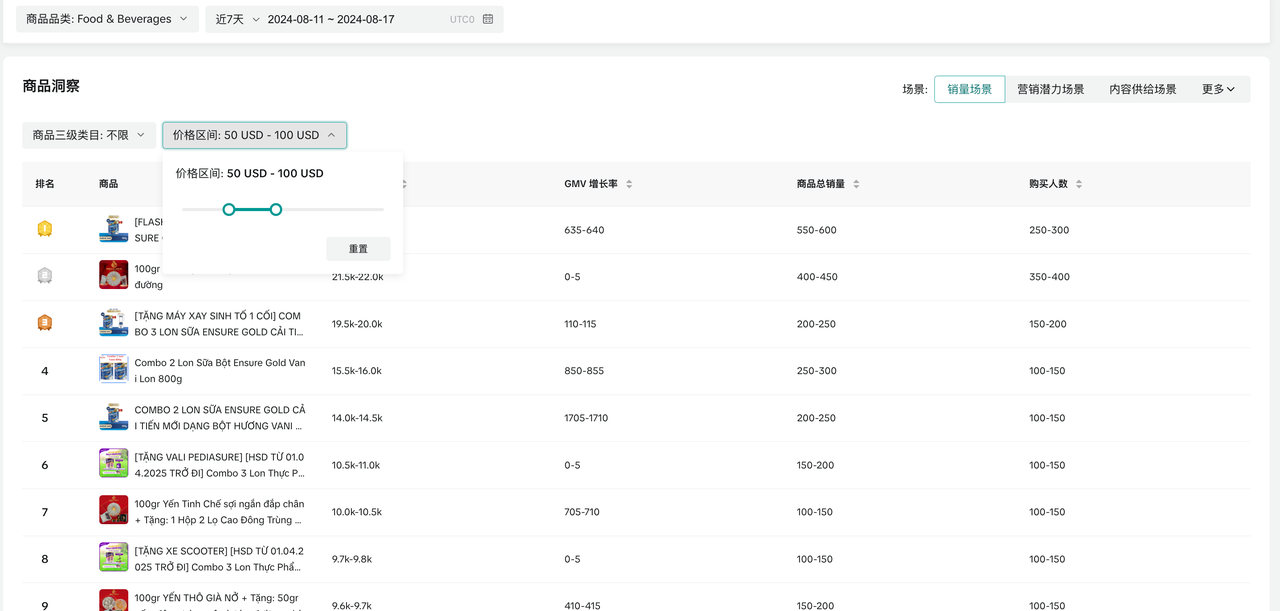The image size is (1280, 611).
Task: Open rank 6 Pediasure product thumbnail
Action: [113, 464]
